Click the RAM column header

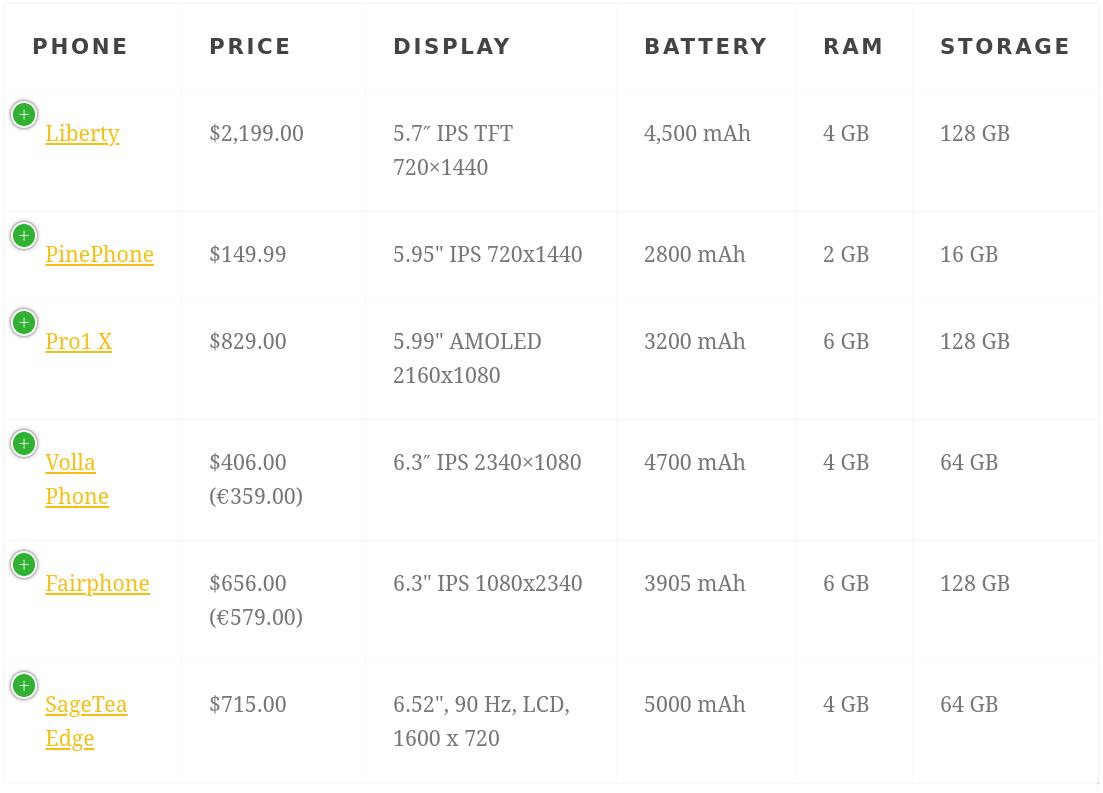[x=853, y=47]
